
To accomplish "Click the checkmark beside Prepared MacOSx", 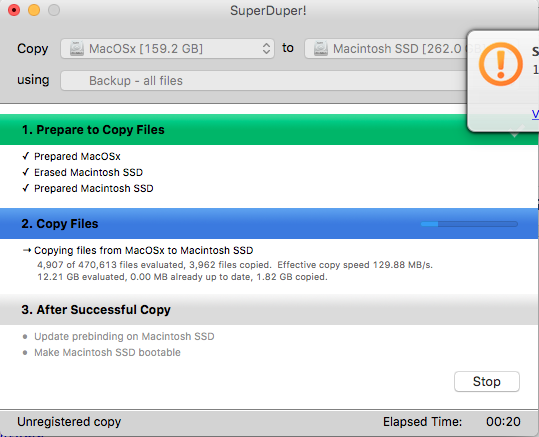I will 26,156.
